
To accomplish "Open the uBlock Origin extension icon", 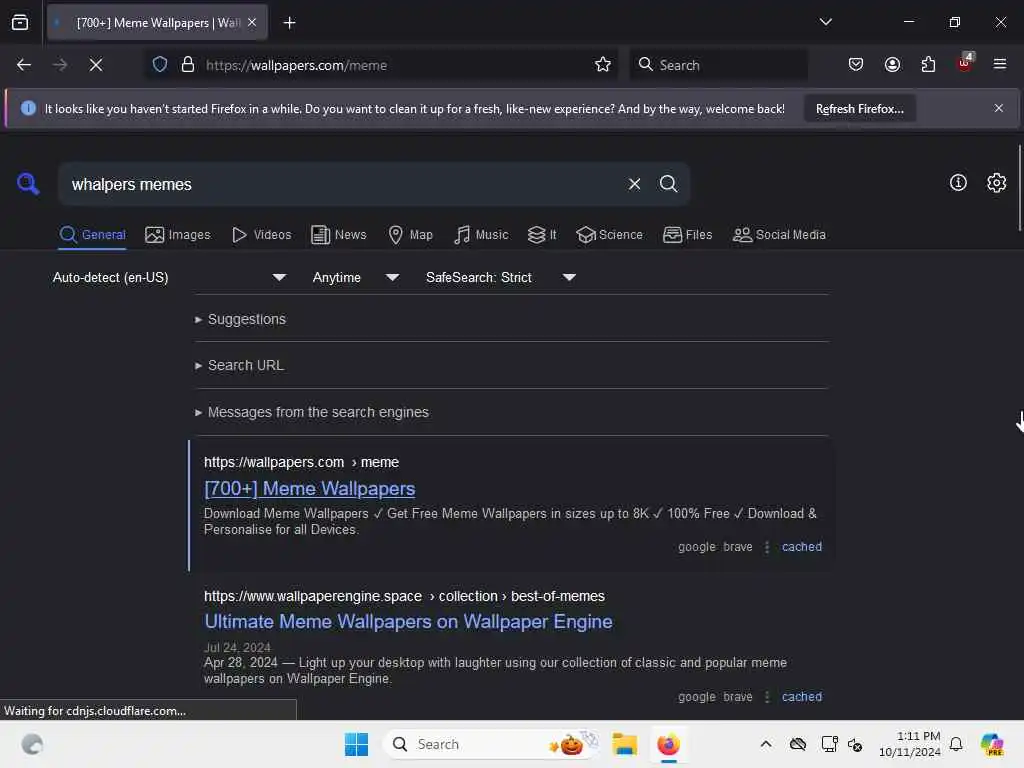I will pos(965,63).
